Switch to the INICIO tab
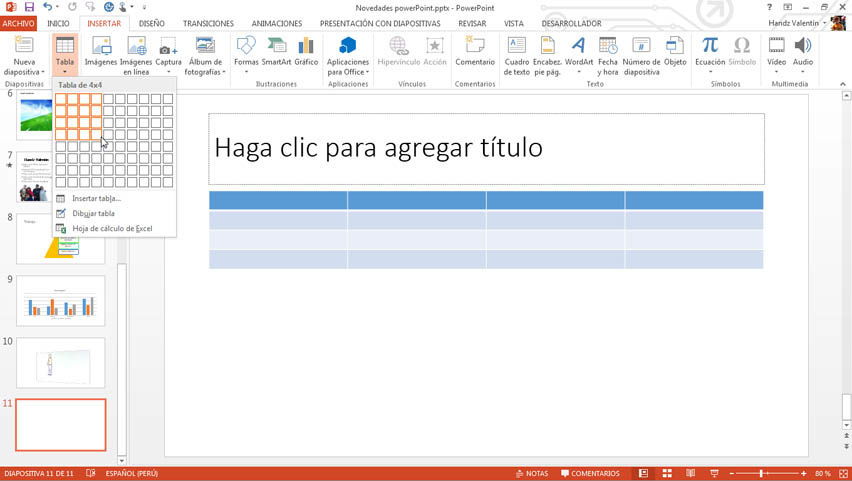The height and width of the screenshot is (481, 852). 58,23
